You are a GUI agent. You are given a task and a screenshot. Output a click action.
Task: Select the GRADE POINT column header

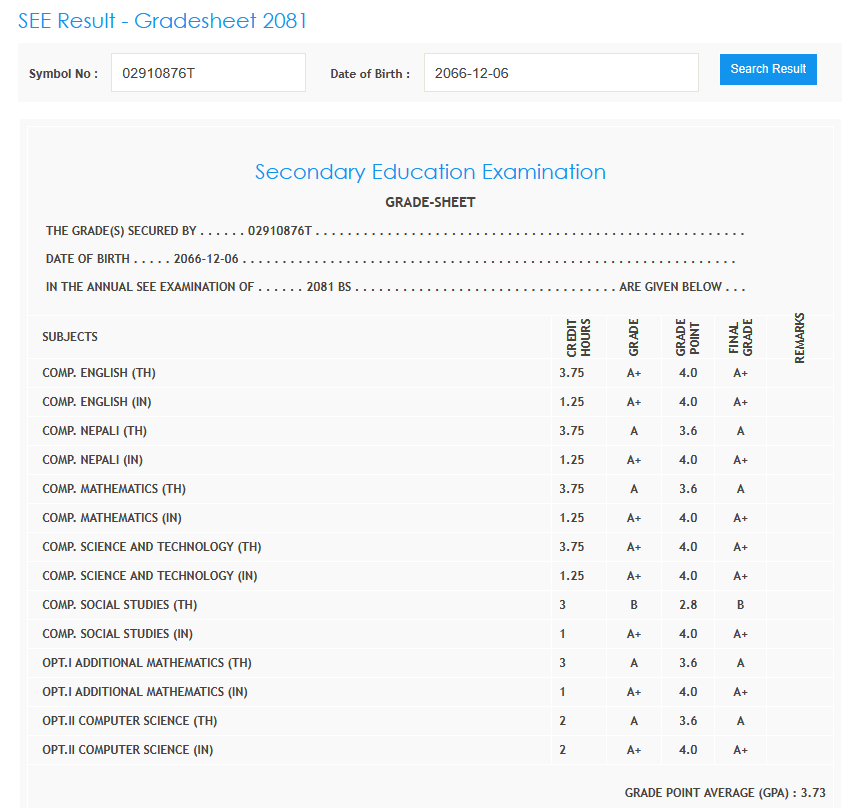coord(688,338)
